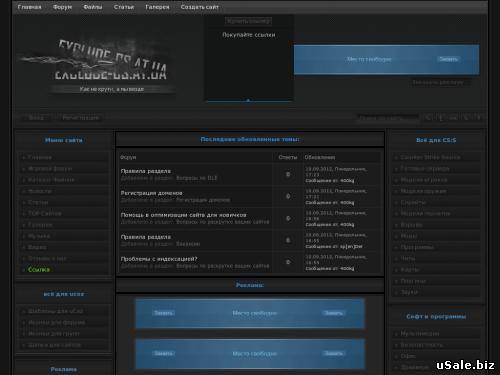Open Модели оружия in CS:S block

[423, 191]
